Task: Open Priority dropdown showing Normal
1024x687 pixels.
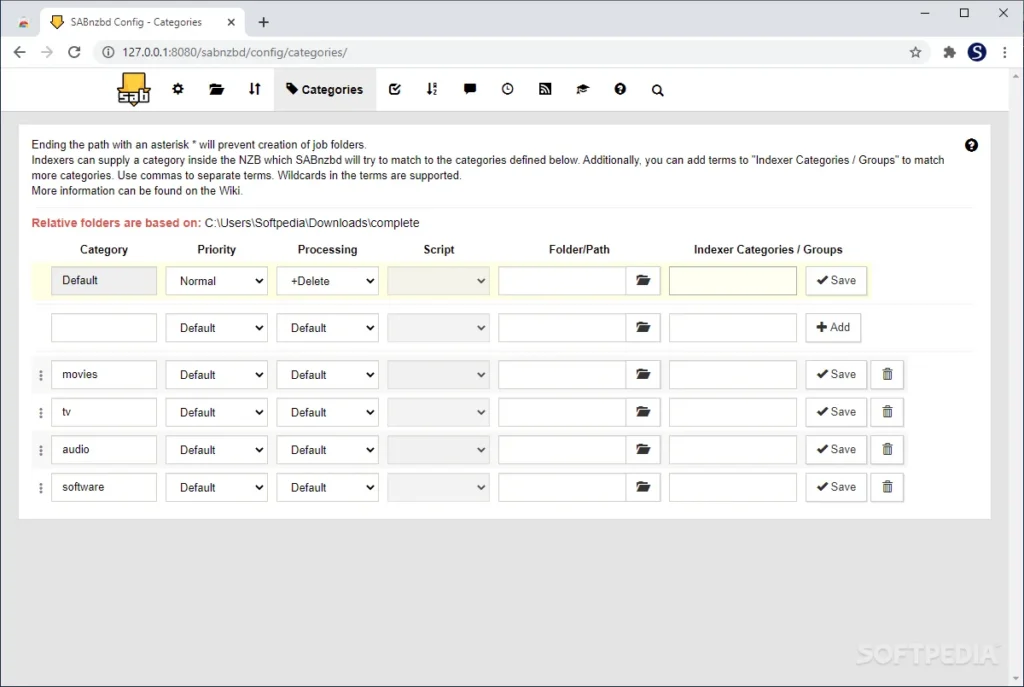Action: [216, 281]
